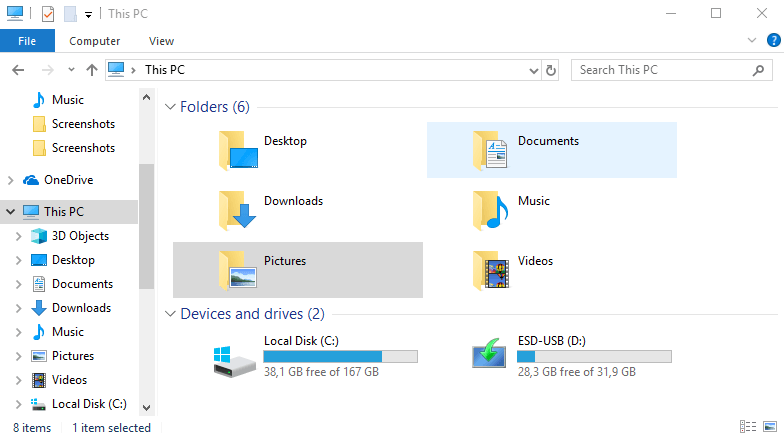Go up one level with the up arrow

[x=92, y=70]
